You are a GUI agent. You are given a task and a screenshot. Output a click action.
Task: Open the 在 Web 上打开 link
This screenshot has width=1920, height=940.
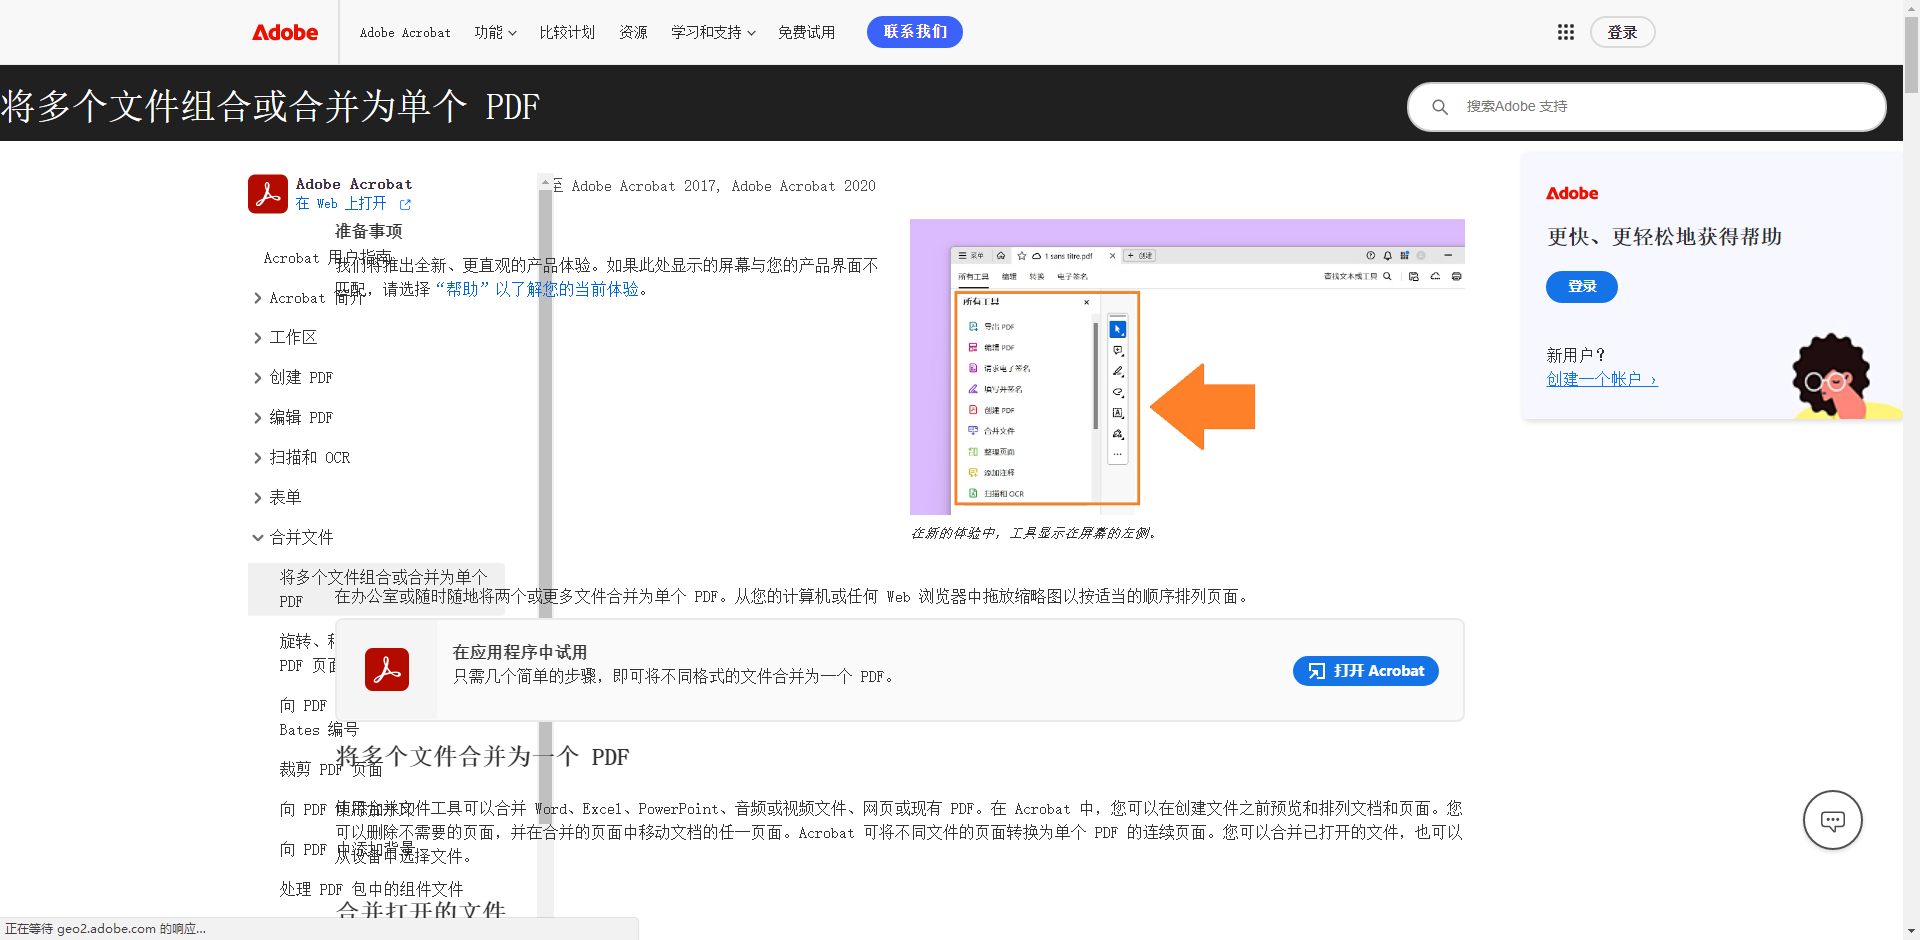(x=341, y=204)
